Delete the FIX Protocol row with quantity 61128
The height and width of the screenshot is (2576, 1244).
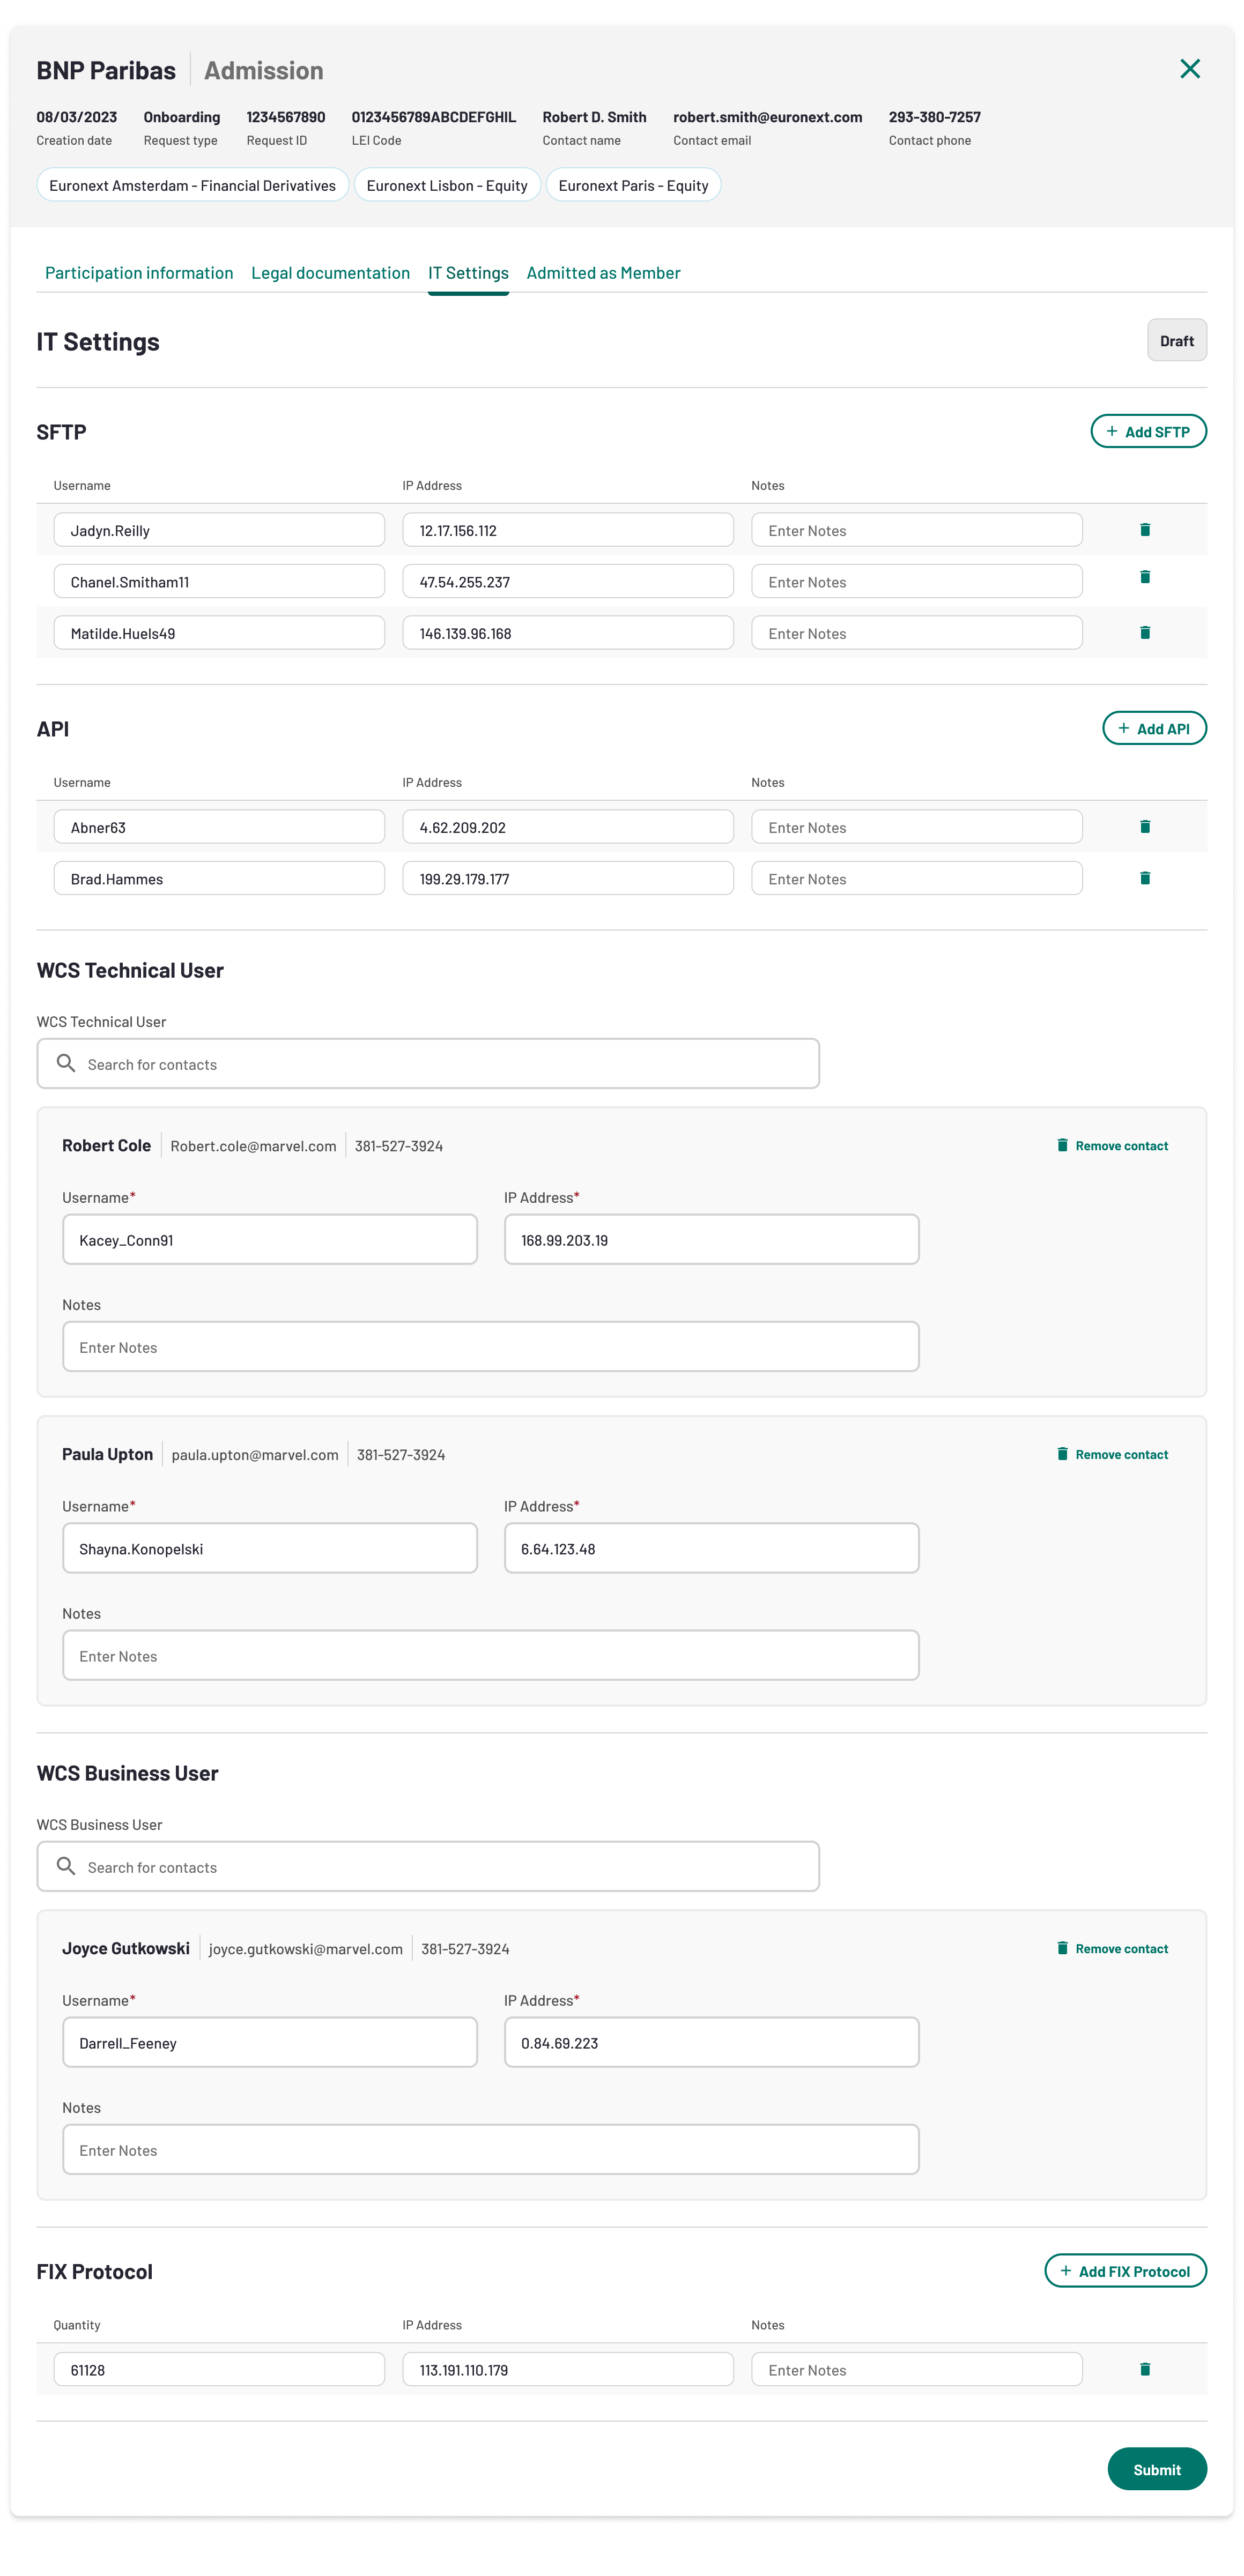click(x=1145, y=2369)
